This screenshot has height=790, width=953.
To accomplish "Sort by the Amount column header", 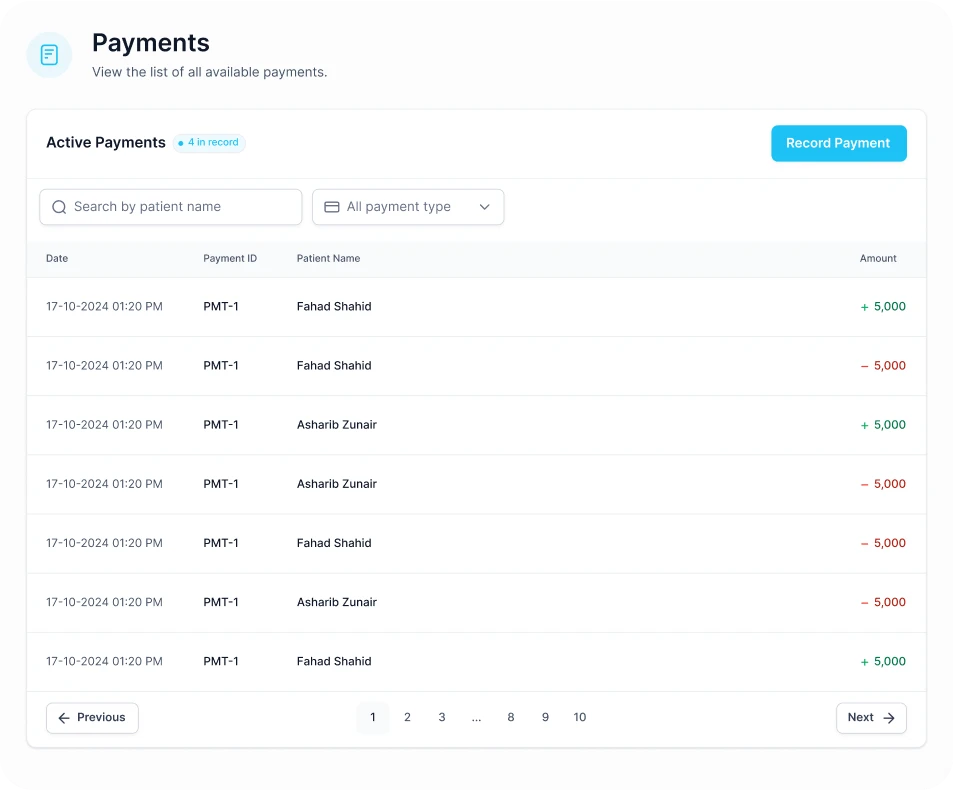I will [x=877, y=259].
